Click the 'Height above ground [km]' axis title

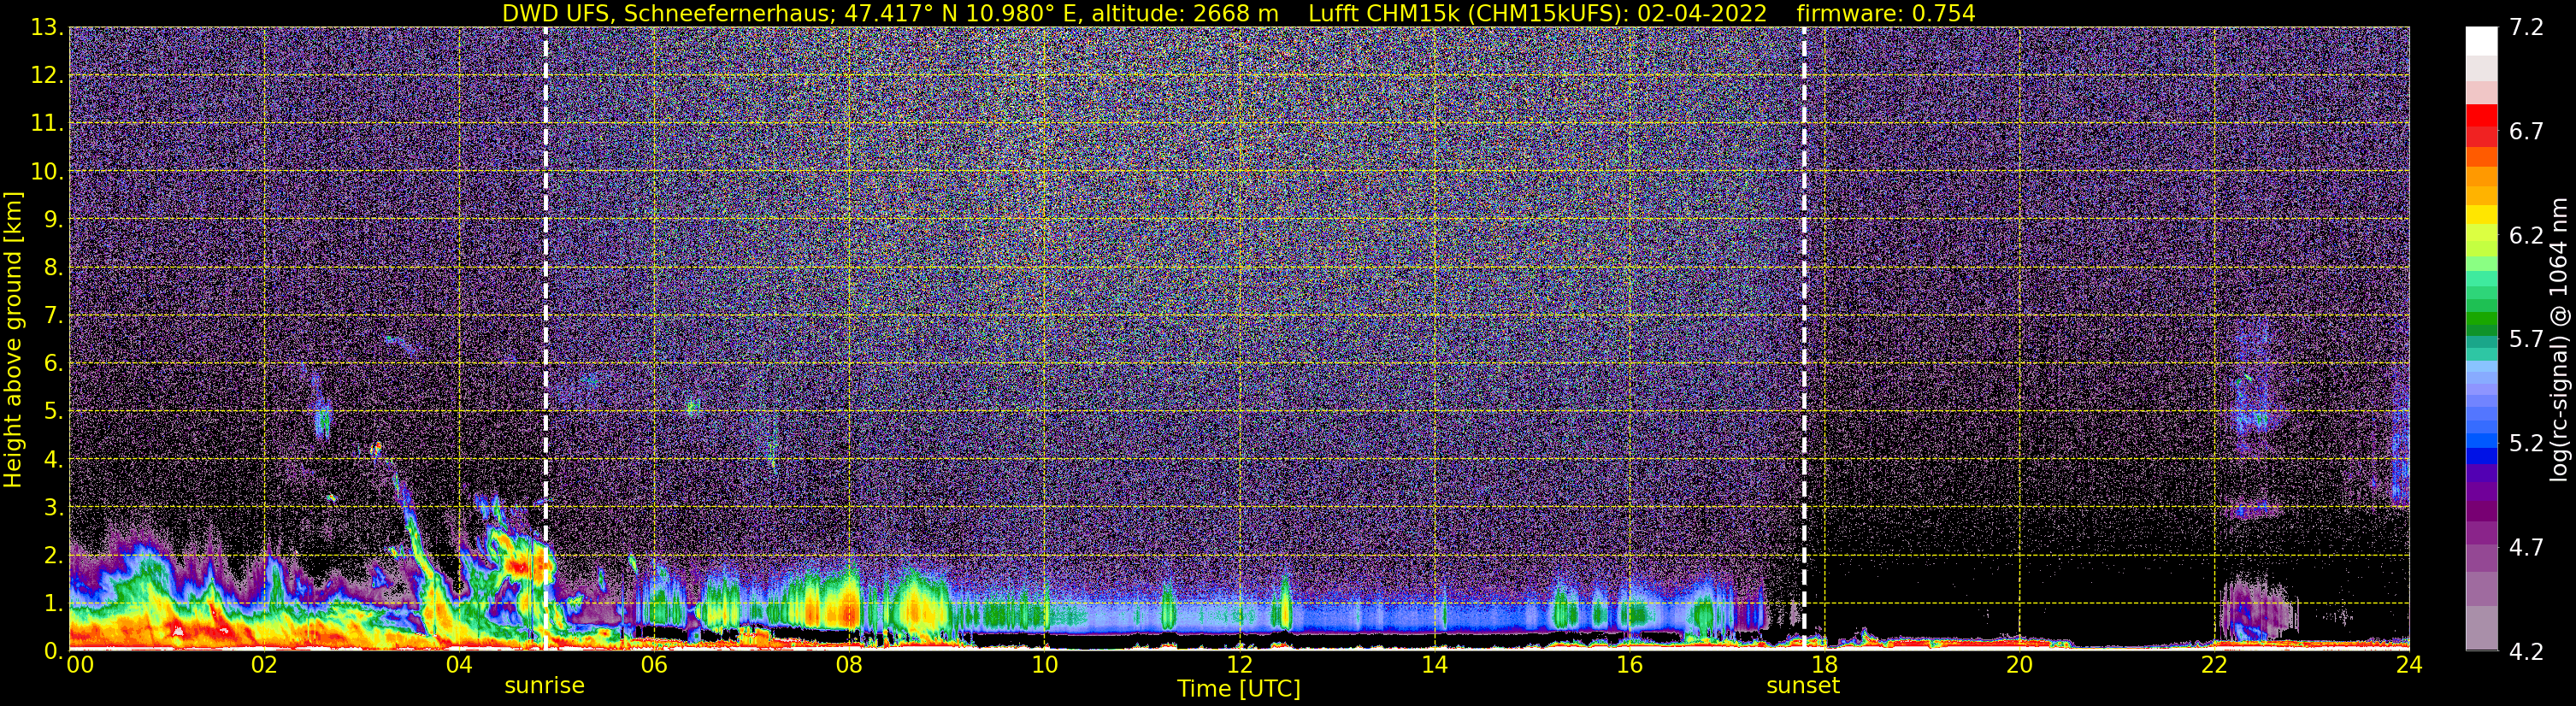[13, 339]
